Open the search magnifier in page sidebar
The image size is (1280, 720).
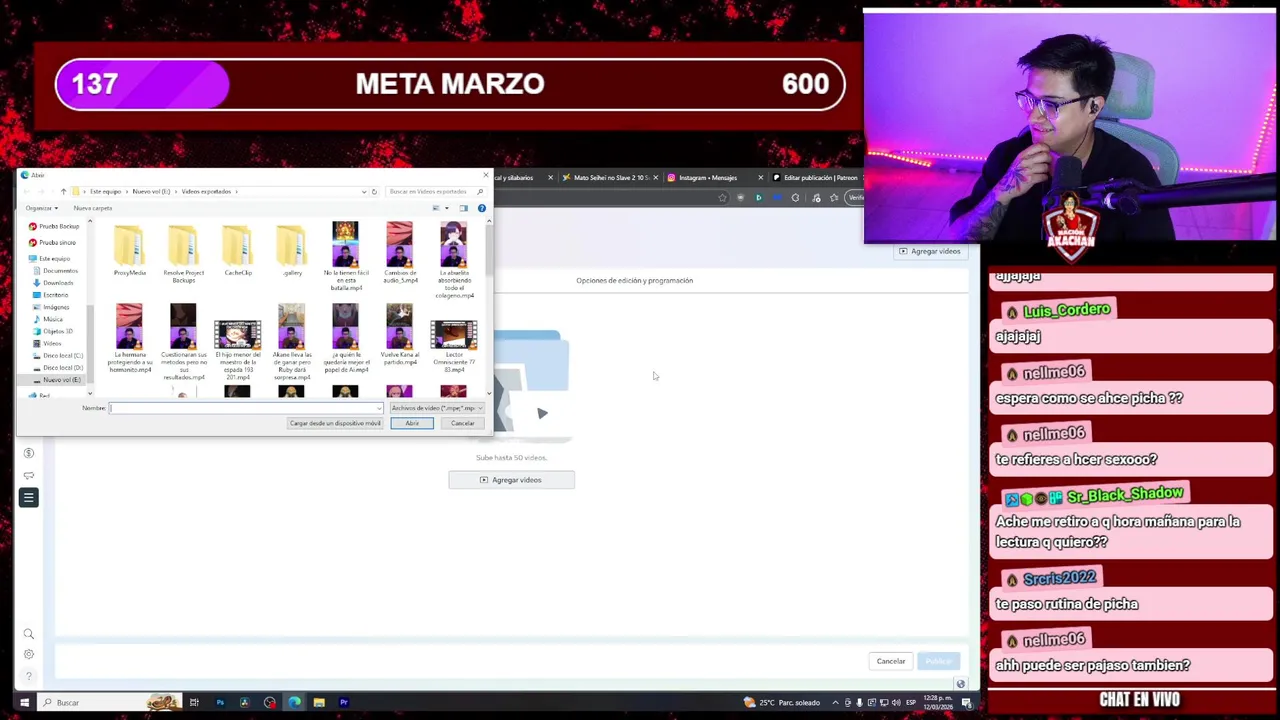click(x=28, y=634)
